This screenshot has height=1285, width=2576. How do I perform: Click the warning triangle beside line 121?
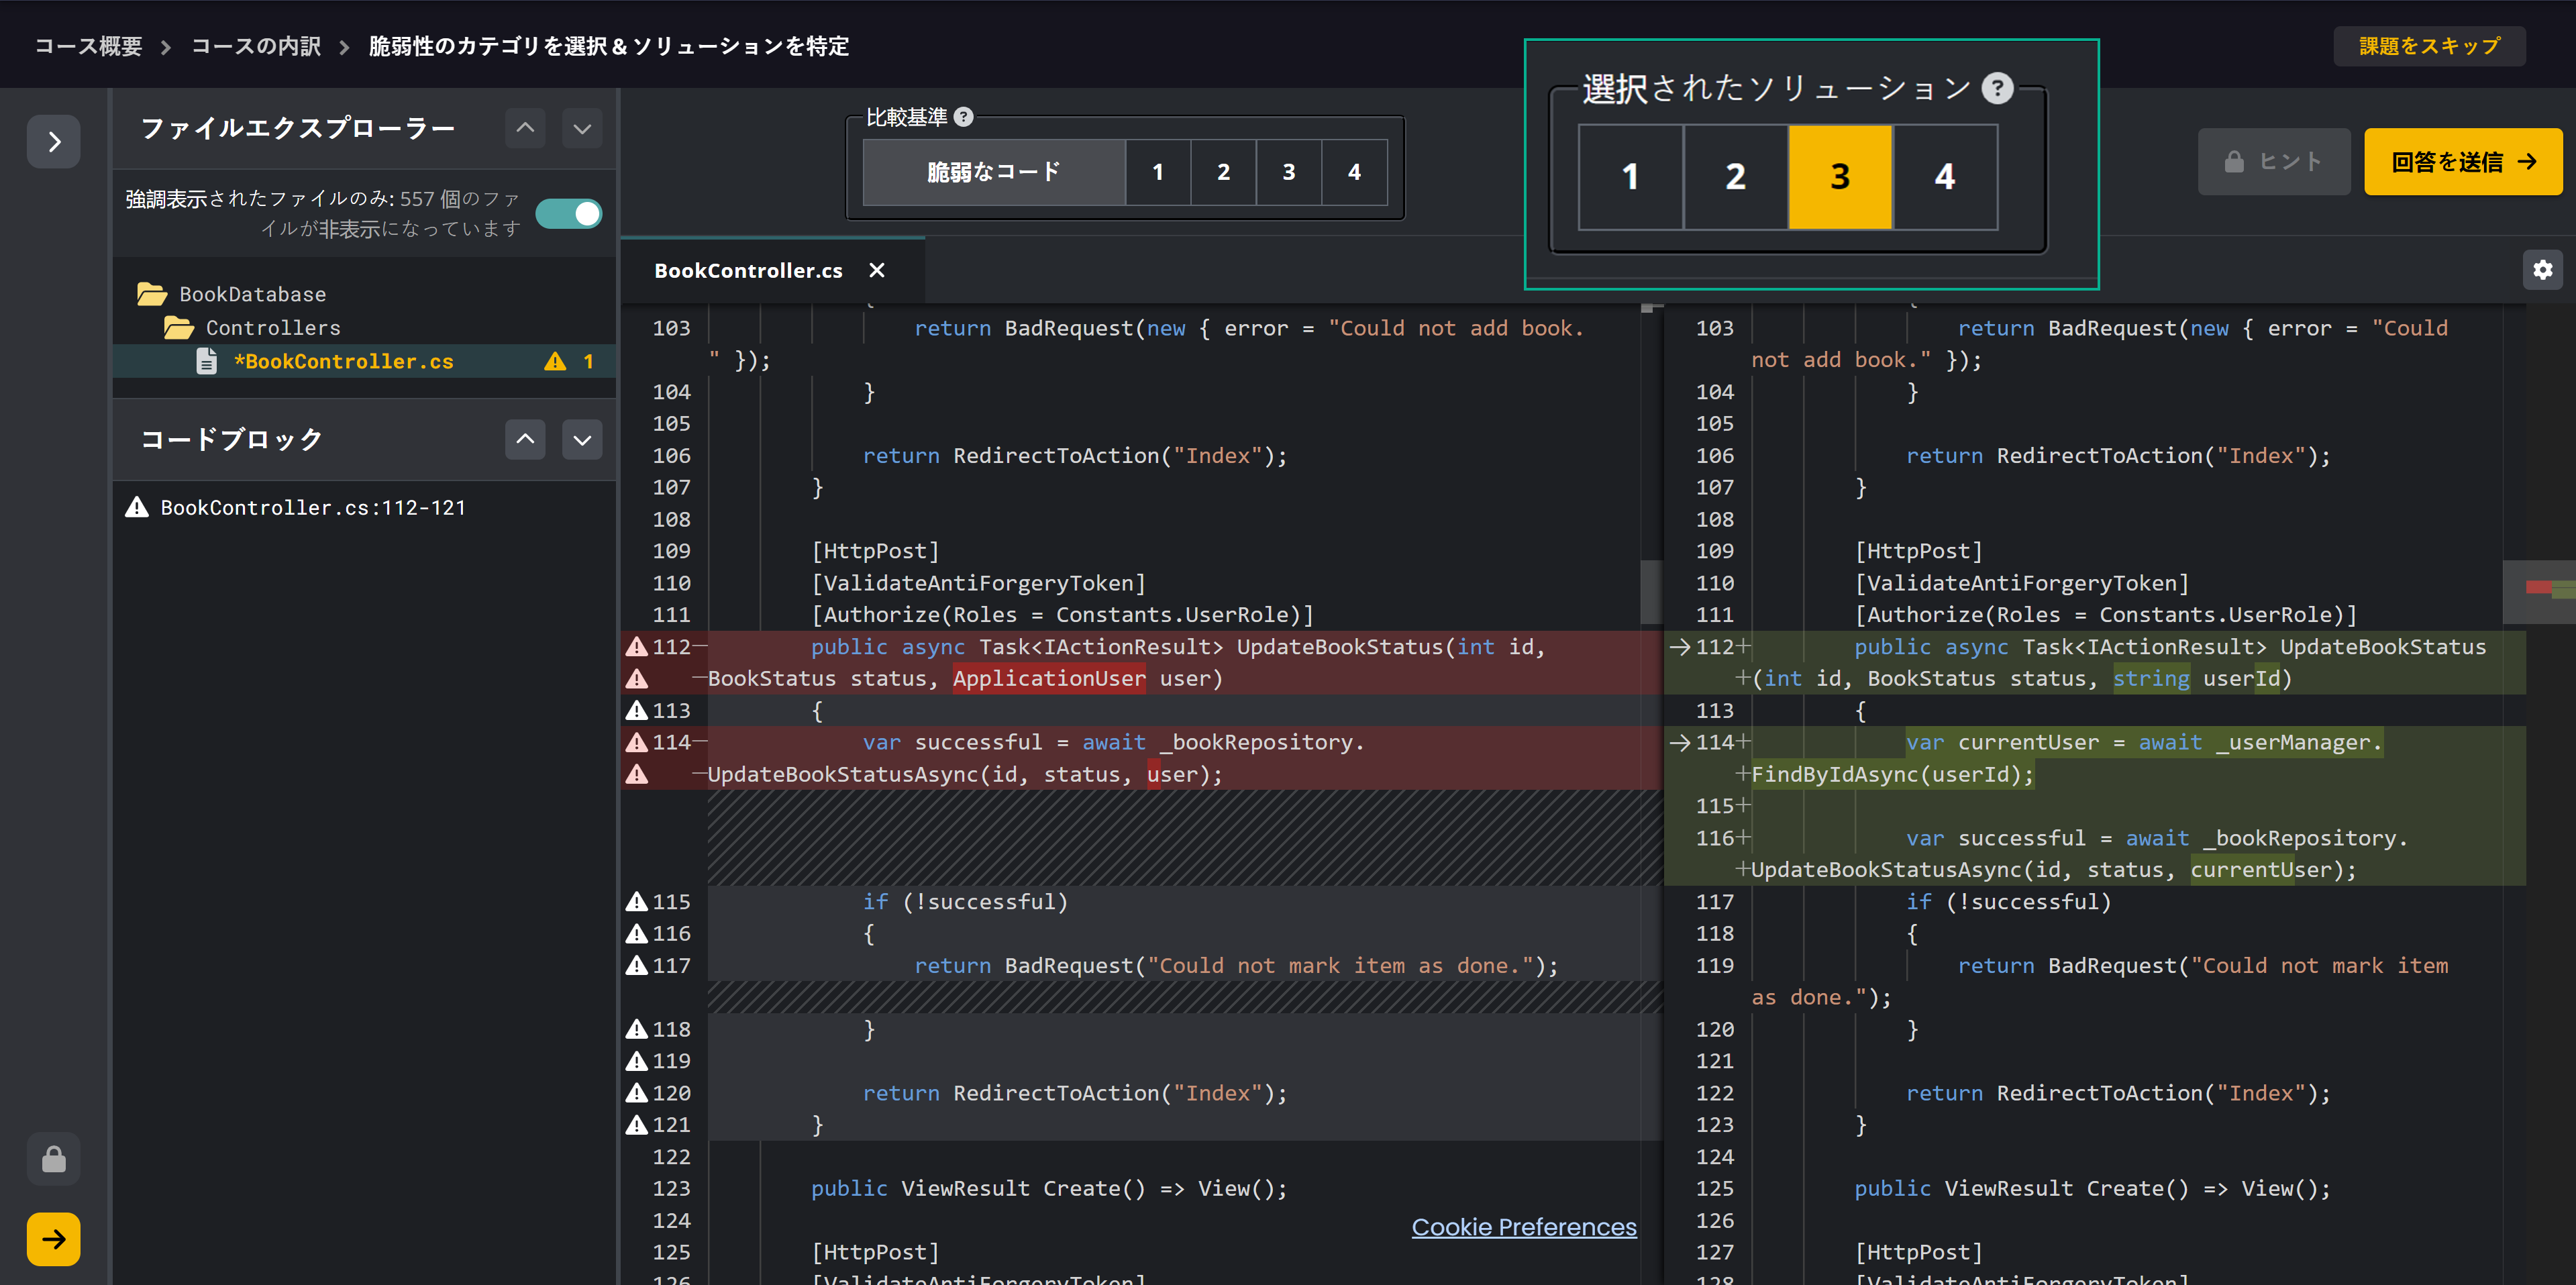coord(637,1125)
